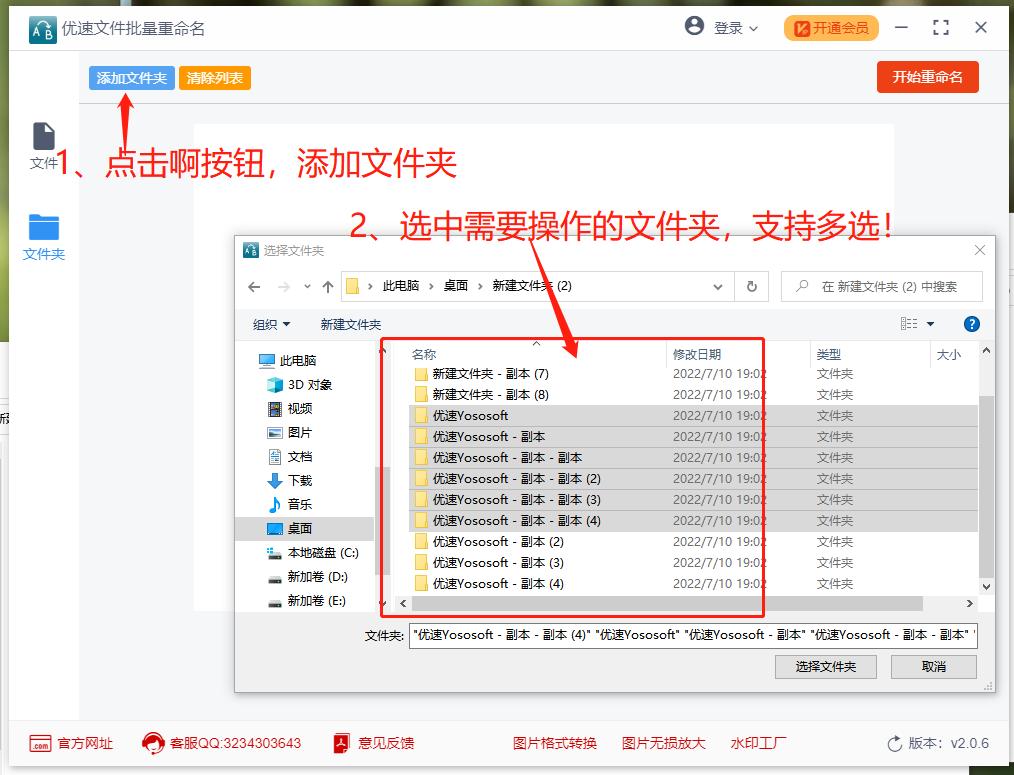This screenshot has height=775, width=1014.
Task: Change view layout icon in dialog
Action: (909, 323)
